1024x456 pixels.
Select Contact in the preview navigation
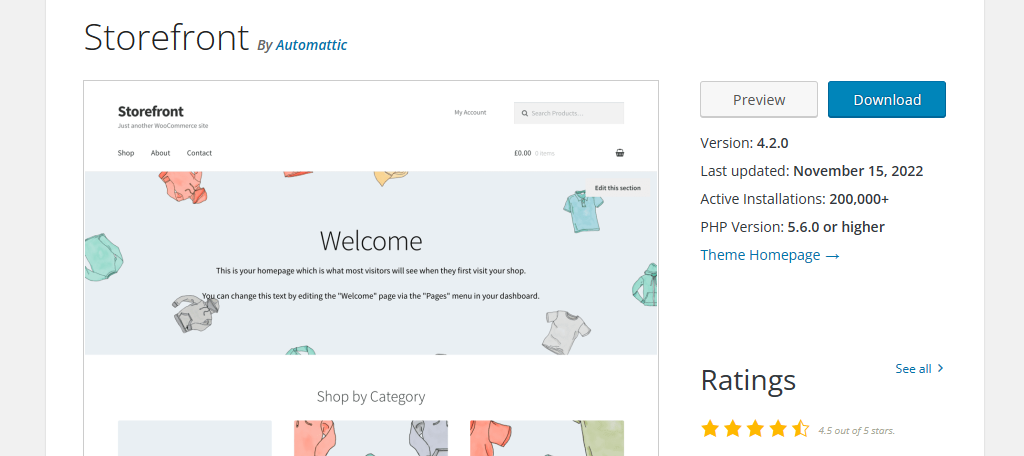point(199,153)
